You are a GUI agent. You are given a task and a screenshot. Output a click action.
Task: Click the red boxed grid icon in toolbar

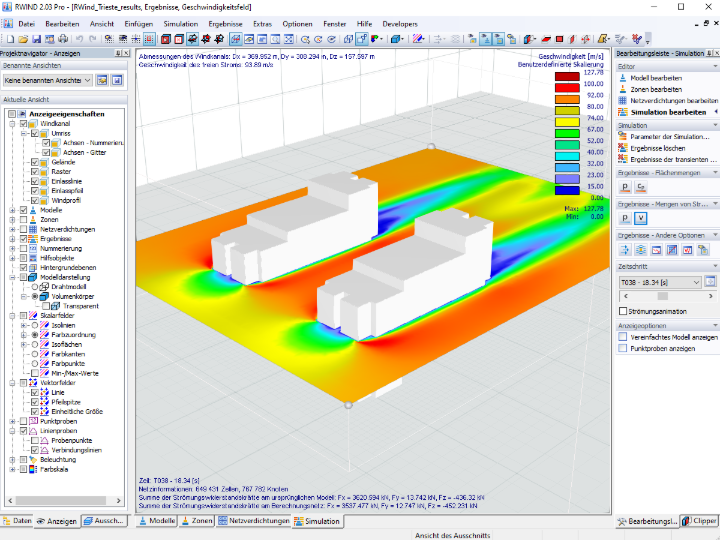(x=149, y=39)
